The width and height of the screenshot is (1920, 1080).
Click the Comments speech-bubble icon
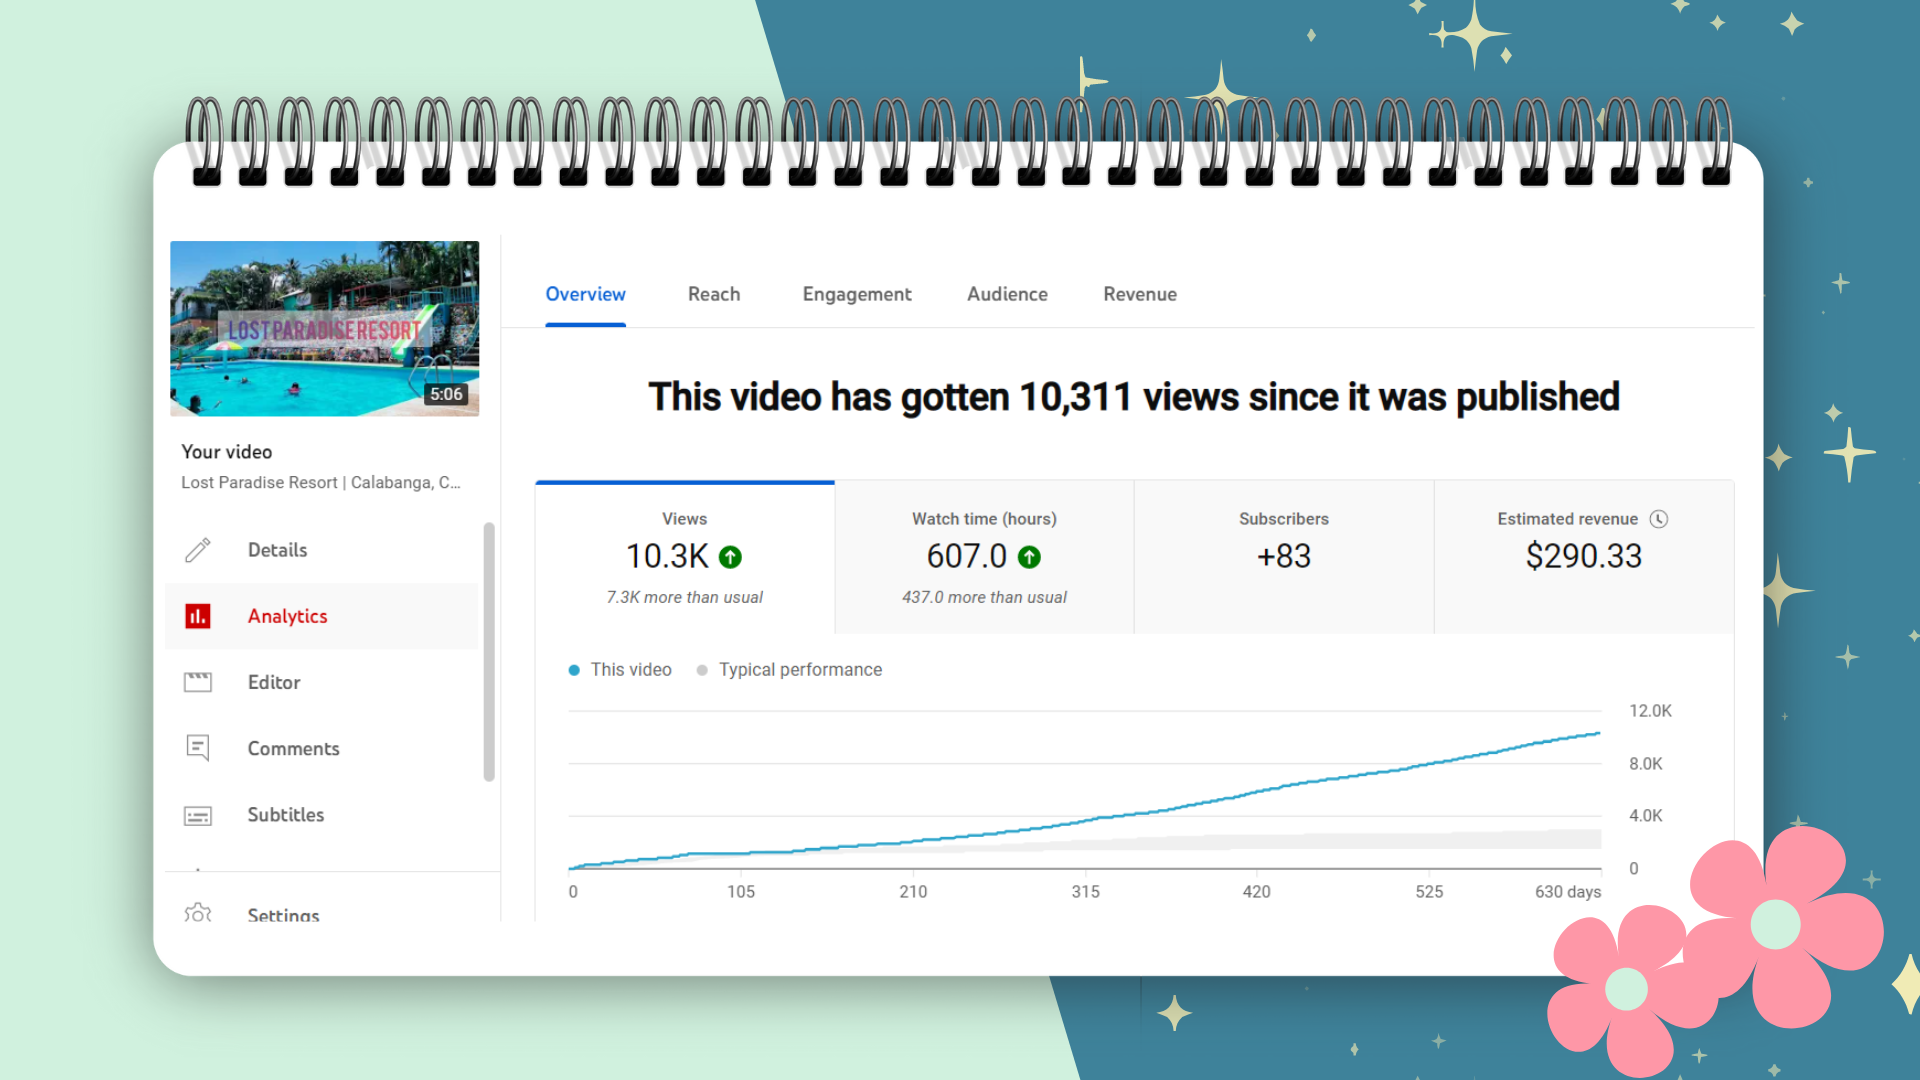(x=198, y=748)
